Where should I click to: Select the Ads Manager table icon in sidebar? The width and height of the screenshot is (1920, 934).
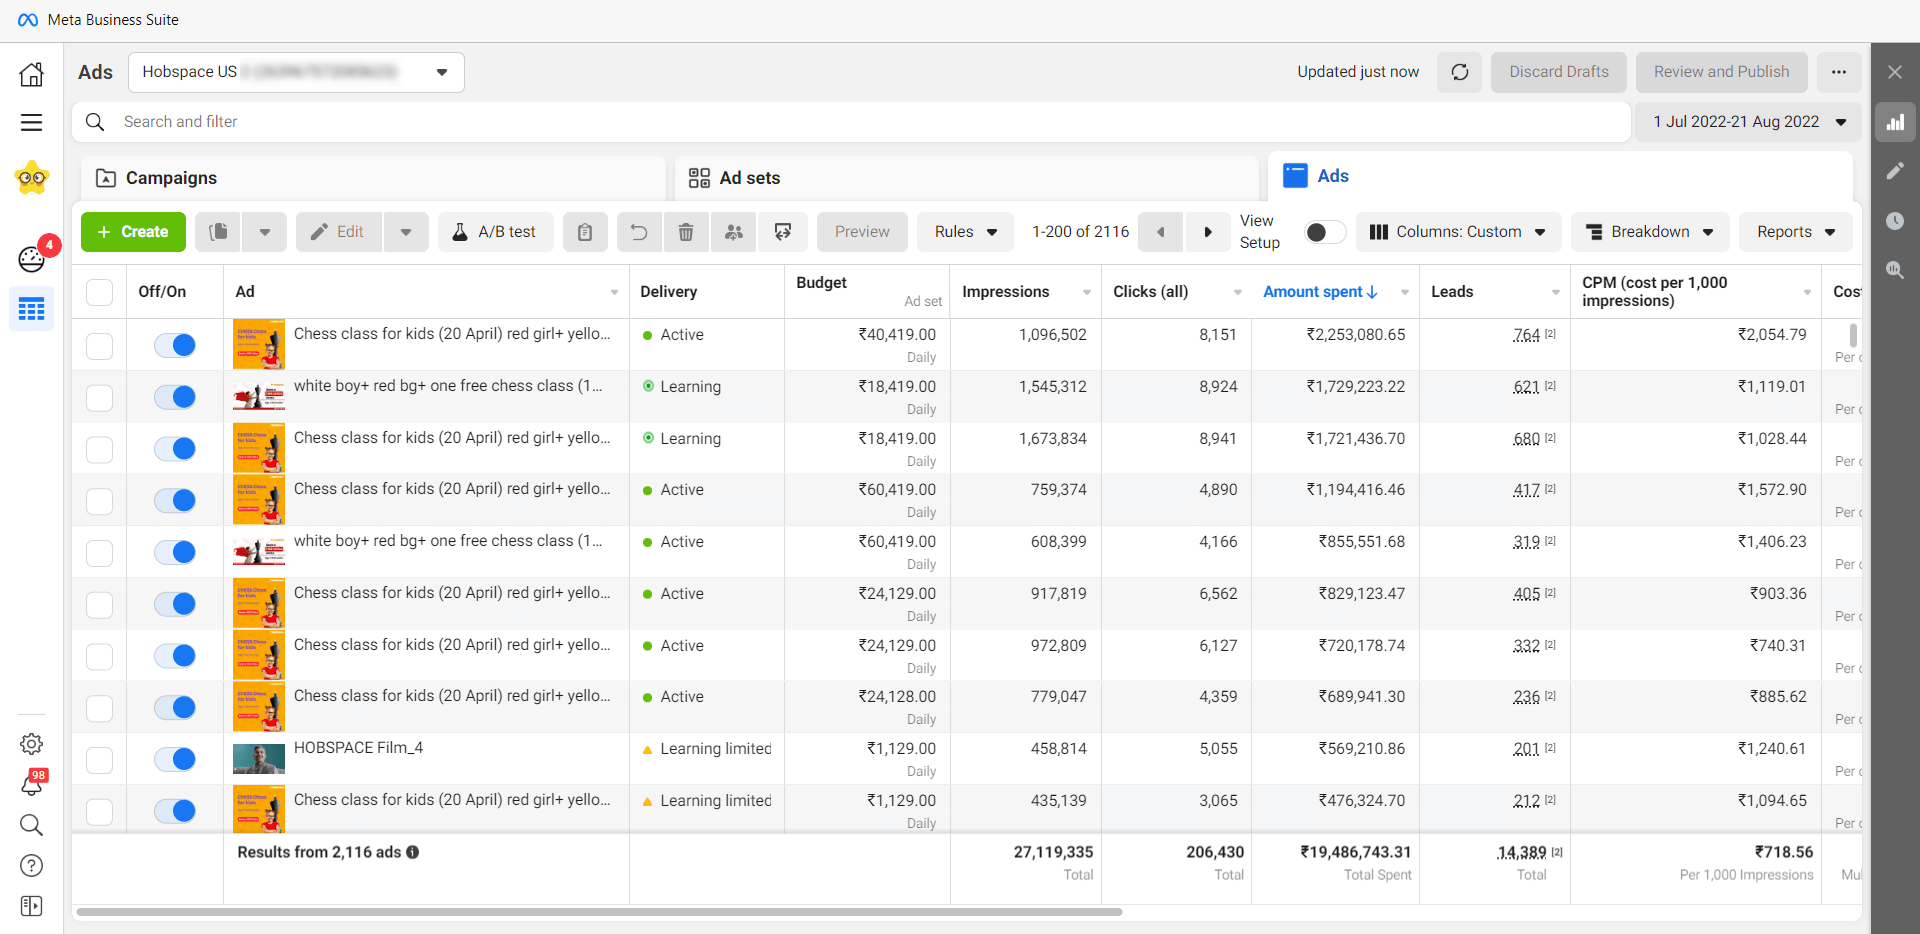(32, 309)
